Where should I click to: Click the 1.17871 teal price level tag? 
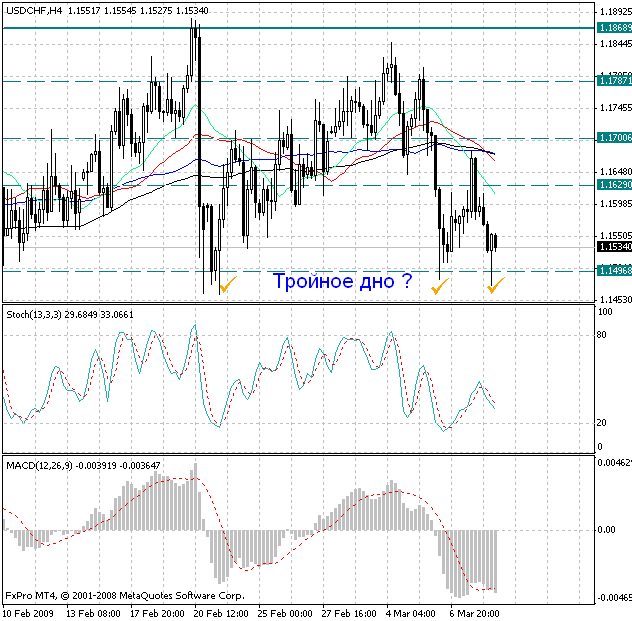pyautogui.click(x=615, y=81)
